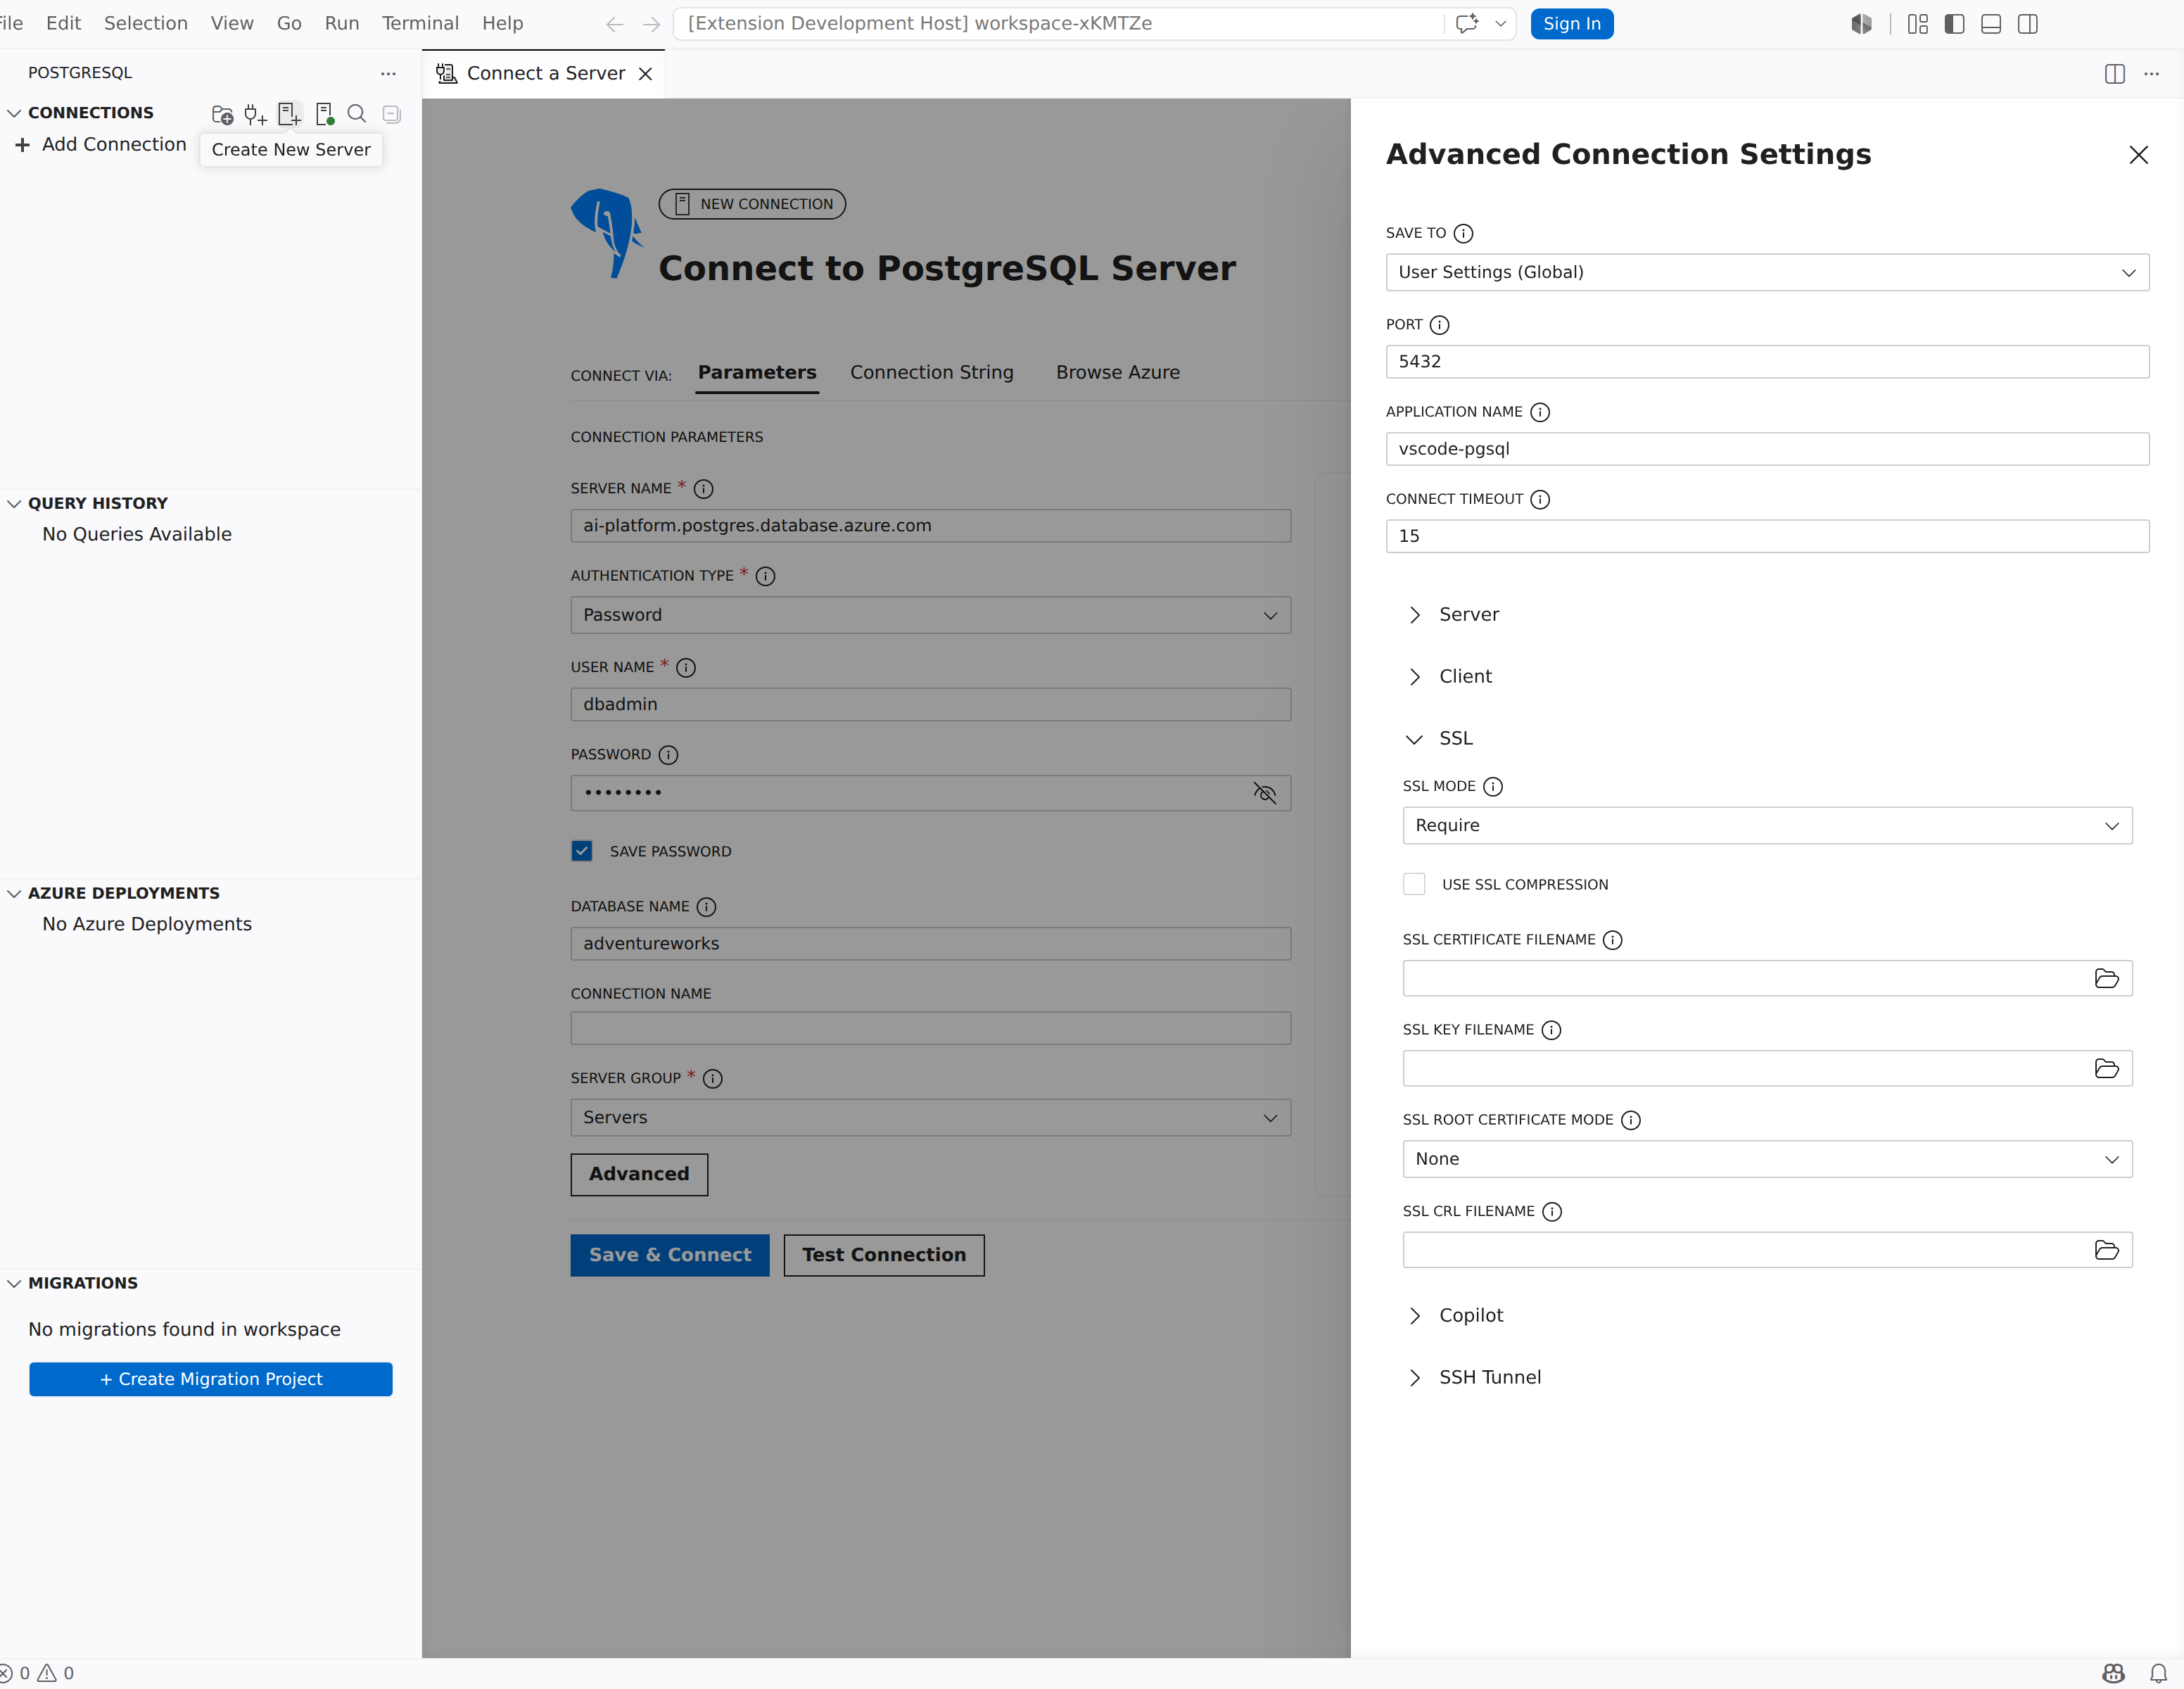Click the Test Connection button
Viewport: 2184px width, 1689px height.
[x=884, y=1255]
